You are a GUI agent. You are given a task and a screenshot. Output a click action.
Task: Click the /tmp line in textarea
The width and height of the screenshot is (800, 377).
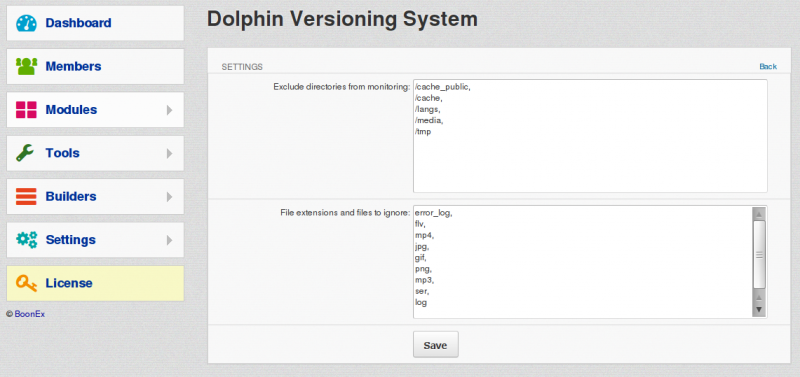423,132
